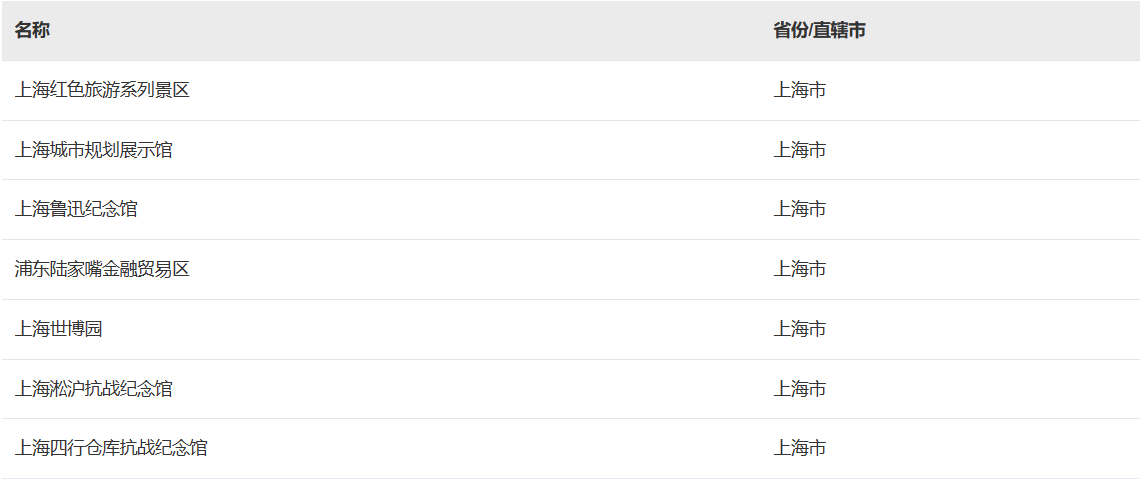Image resolution: width=1140 pixels, height=483 pixels.
Task: Click the empty area of the 上海世博园 row
Action: tap(436, 329)
